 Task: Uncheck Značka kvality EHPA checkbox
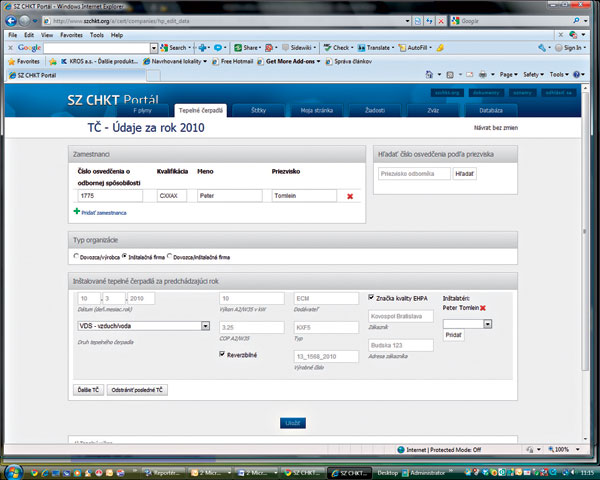(x=372, y=297)
